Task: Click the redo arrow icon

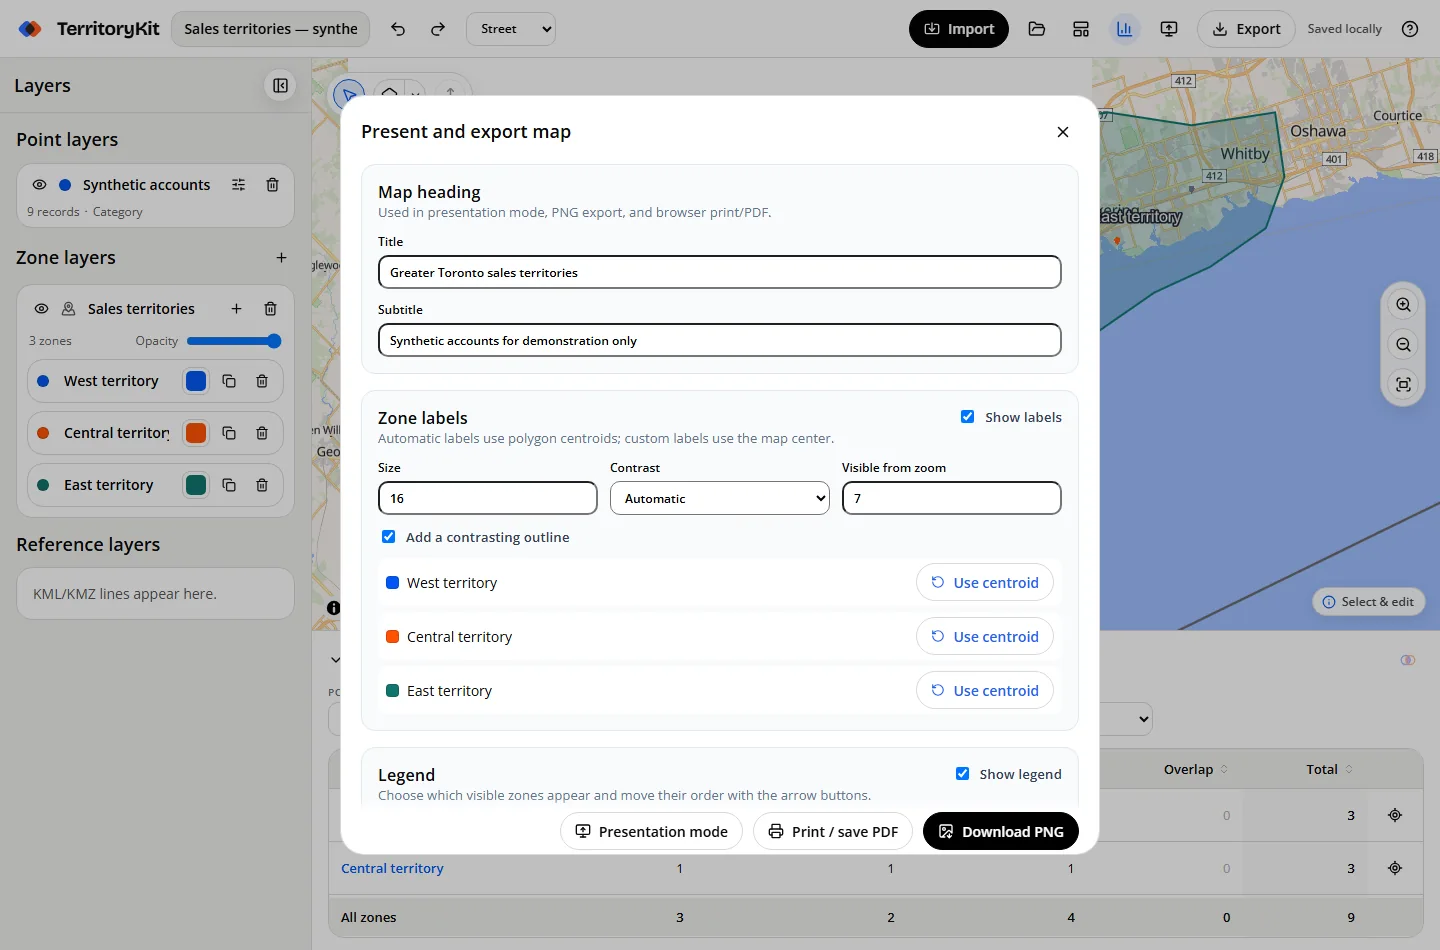Action: (x=438, y=29)
